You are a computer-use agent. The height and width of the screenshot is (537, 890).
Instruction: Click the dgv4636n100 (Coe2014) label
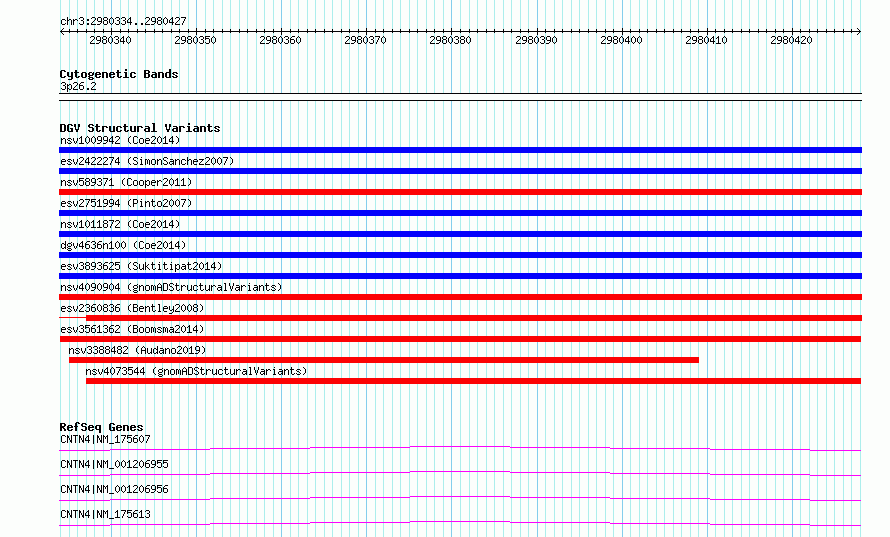(123, 245)
